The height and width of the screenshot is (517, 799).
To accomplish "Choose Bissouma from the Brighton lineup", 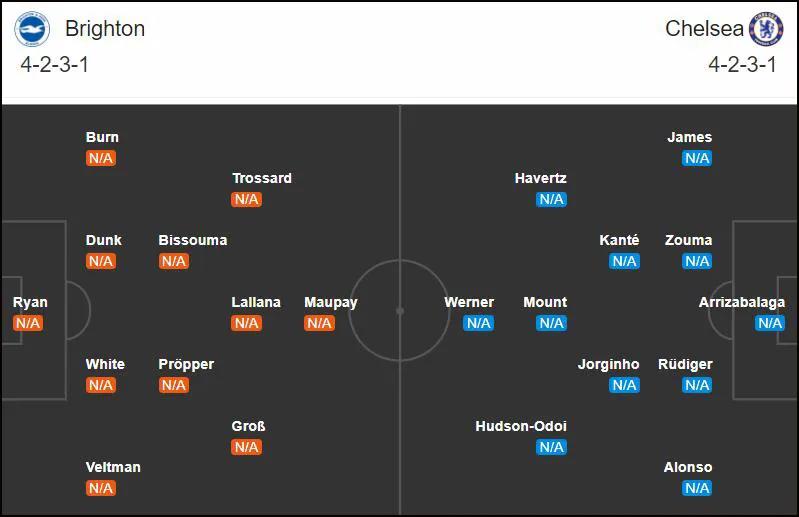I will click(x=193, y=240).
